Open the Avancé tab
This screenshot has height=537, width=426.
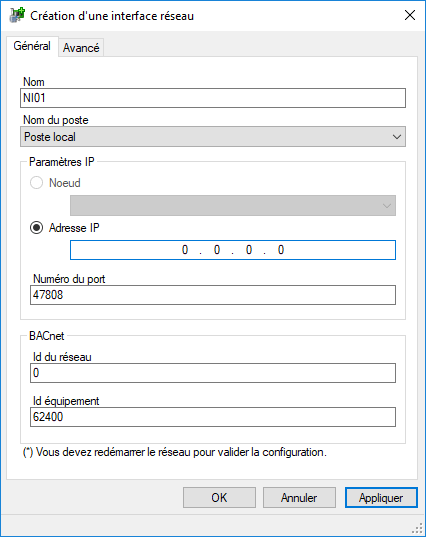point(81,48)
